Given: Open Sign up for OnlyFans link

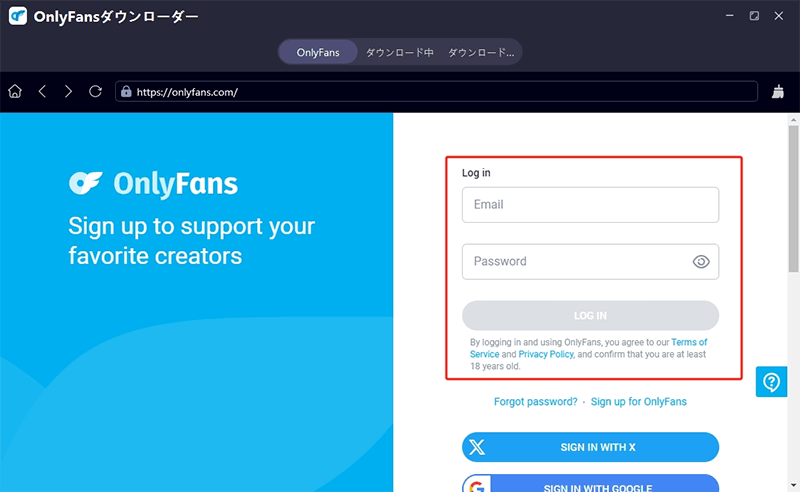Looking at the screenshot, I should click(x=638, y=401).
